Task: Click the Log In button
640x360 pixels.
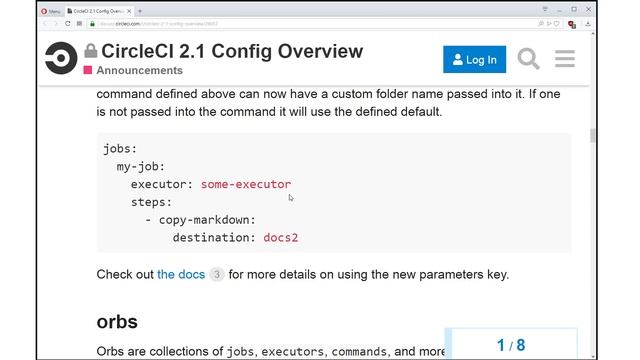Action: [474, 60]
